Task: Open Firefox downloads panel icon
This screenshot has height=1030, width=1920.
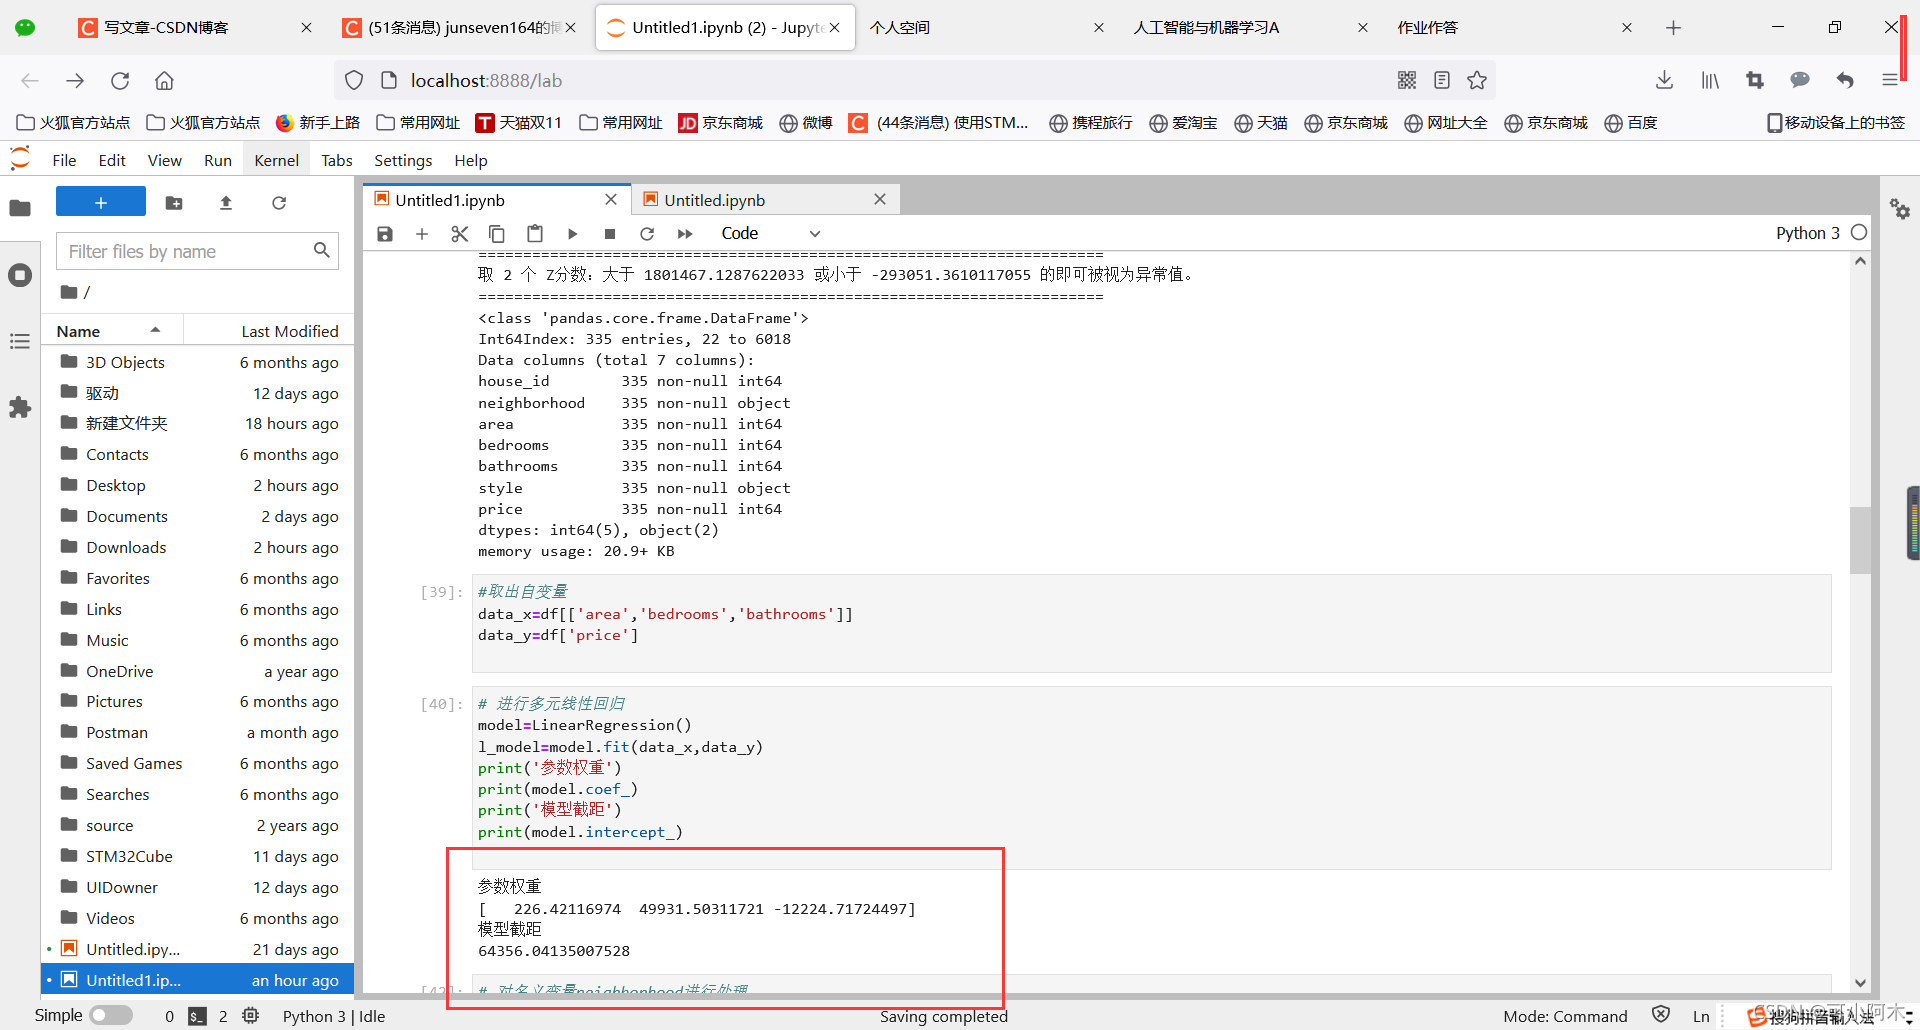Action: point(1664,80)
